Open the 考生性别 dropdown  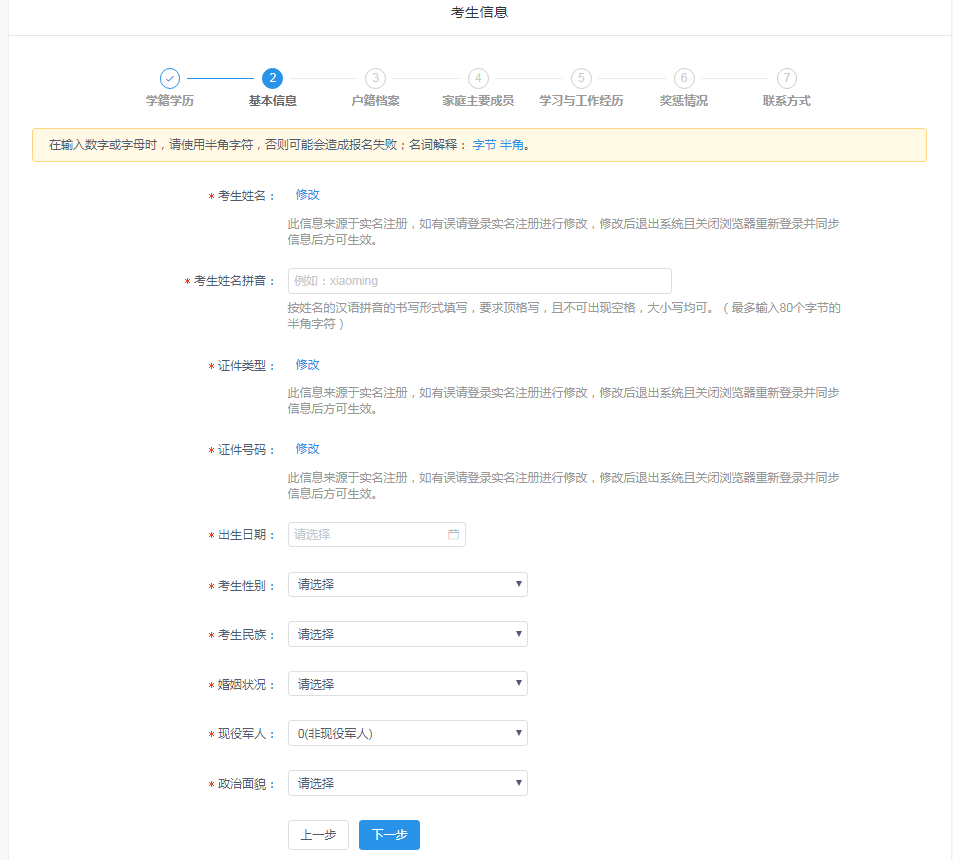(x=407, y=584)
